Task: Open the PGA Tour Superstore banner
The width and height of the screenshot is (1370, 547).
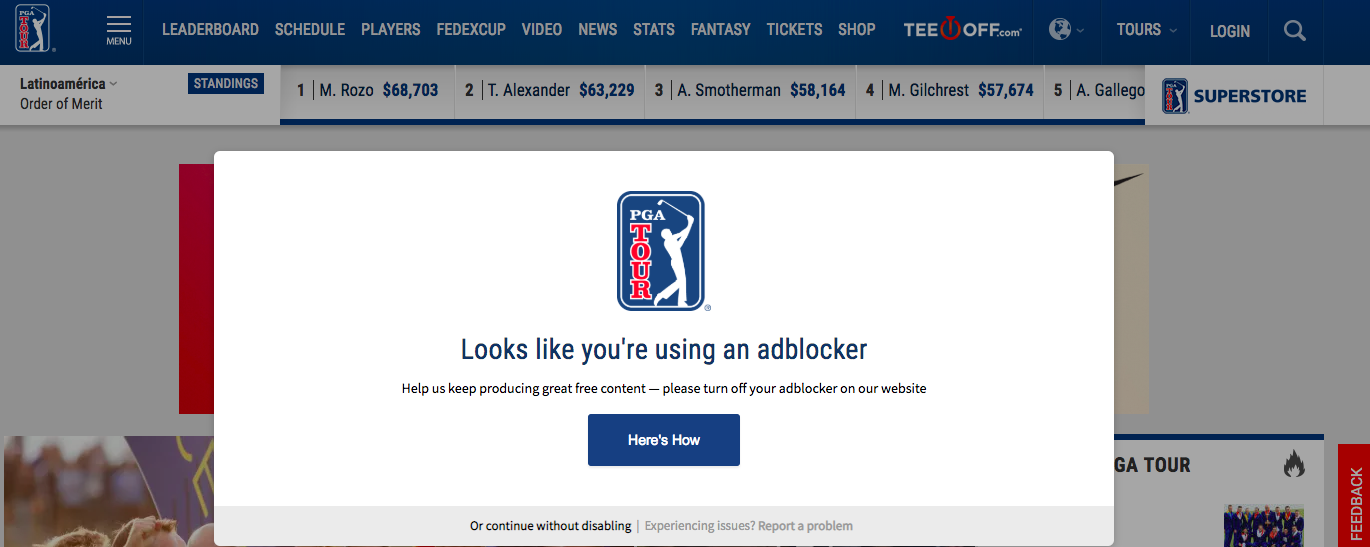Action: [1234, 96]
